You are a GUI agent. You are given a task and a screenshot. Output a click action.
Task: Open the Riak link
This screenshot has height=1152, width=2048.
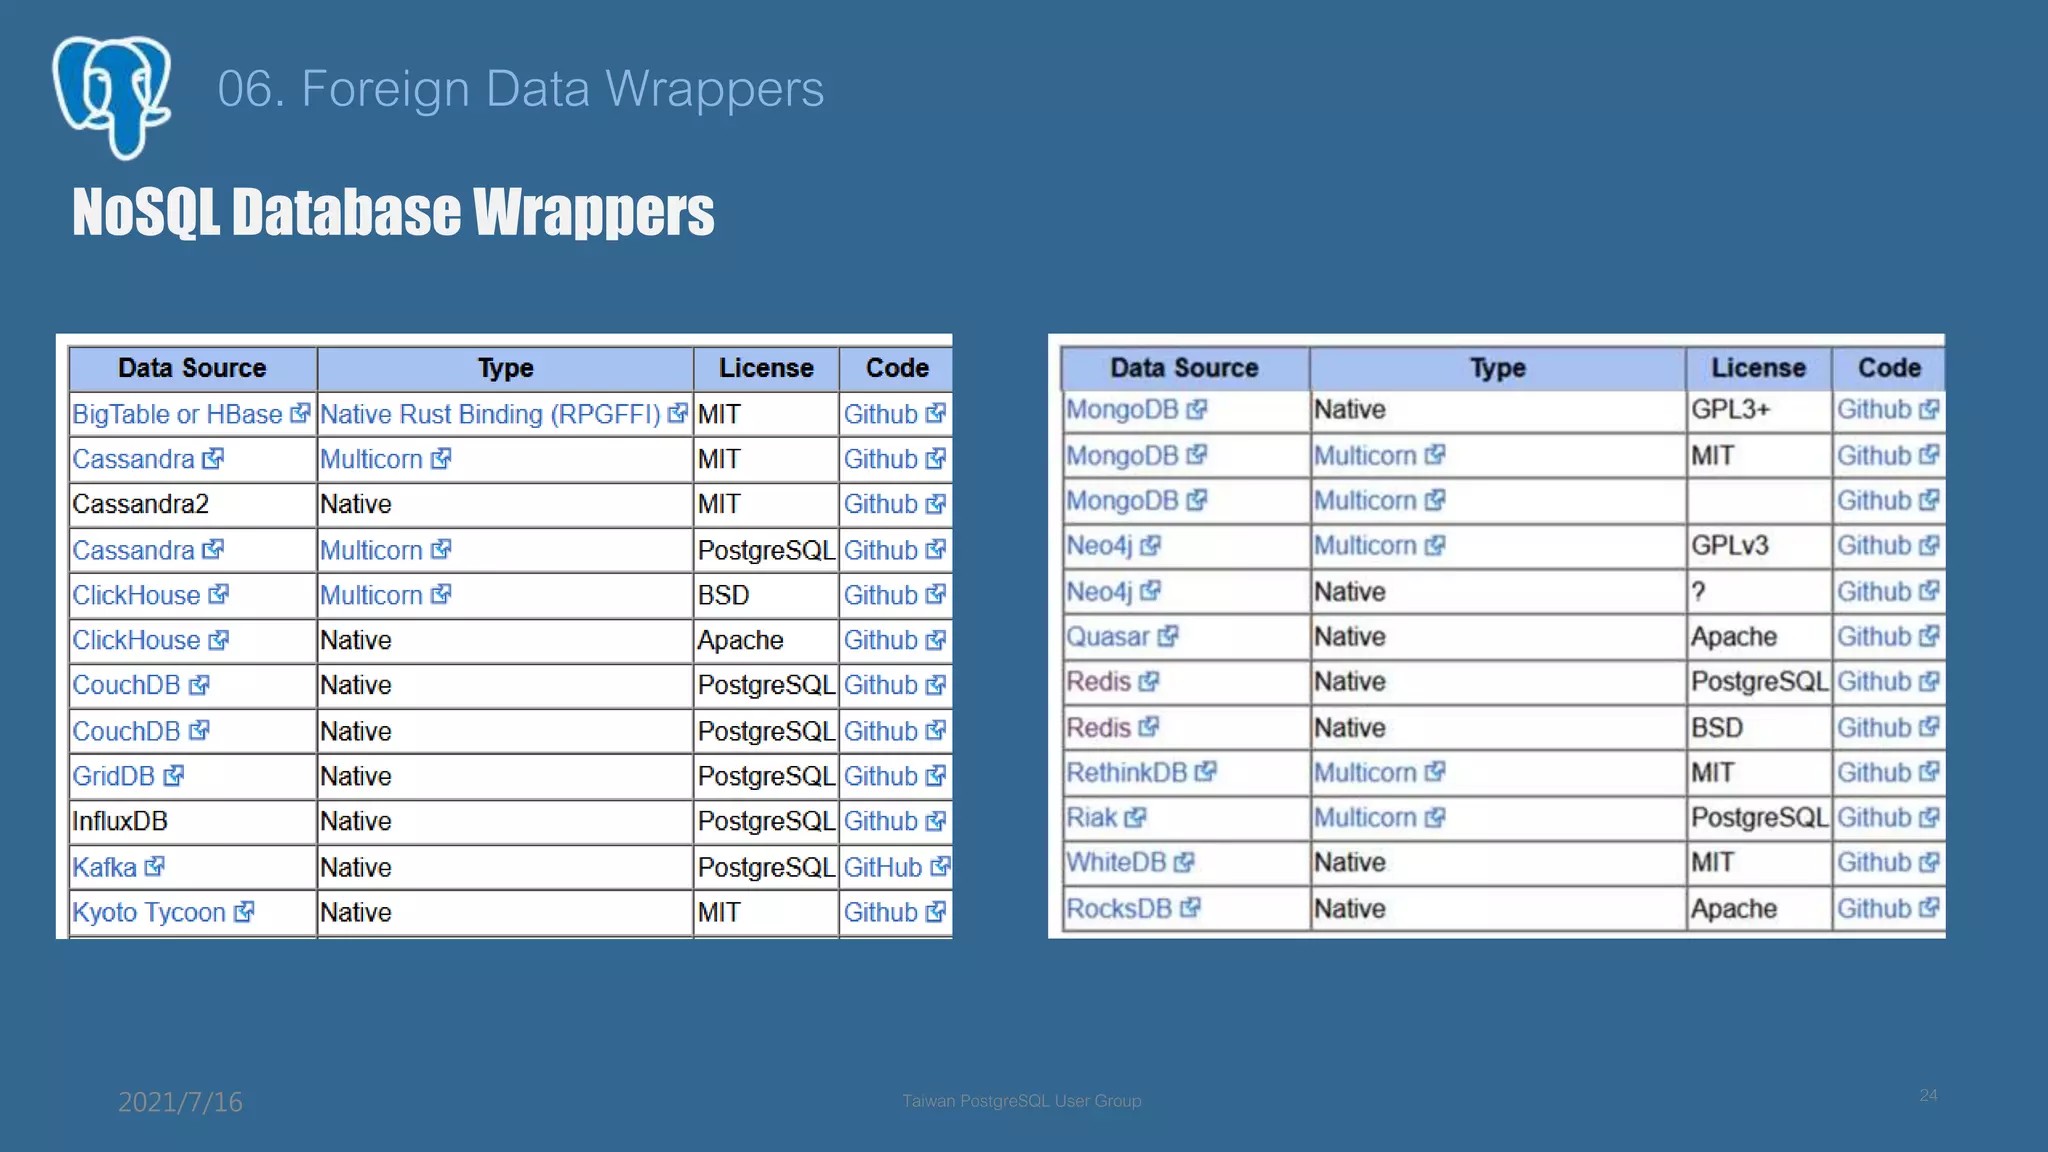point(1091,818)
